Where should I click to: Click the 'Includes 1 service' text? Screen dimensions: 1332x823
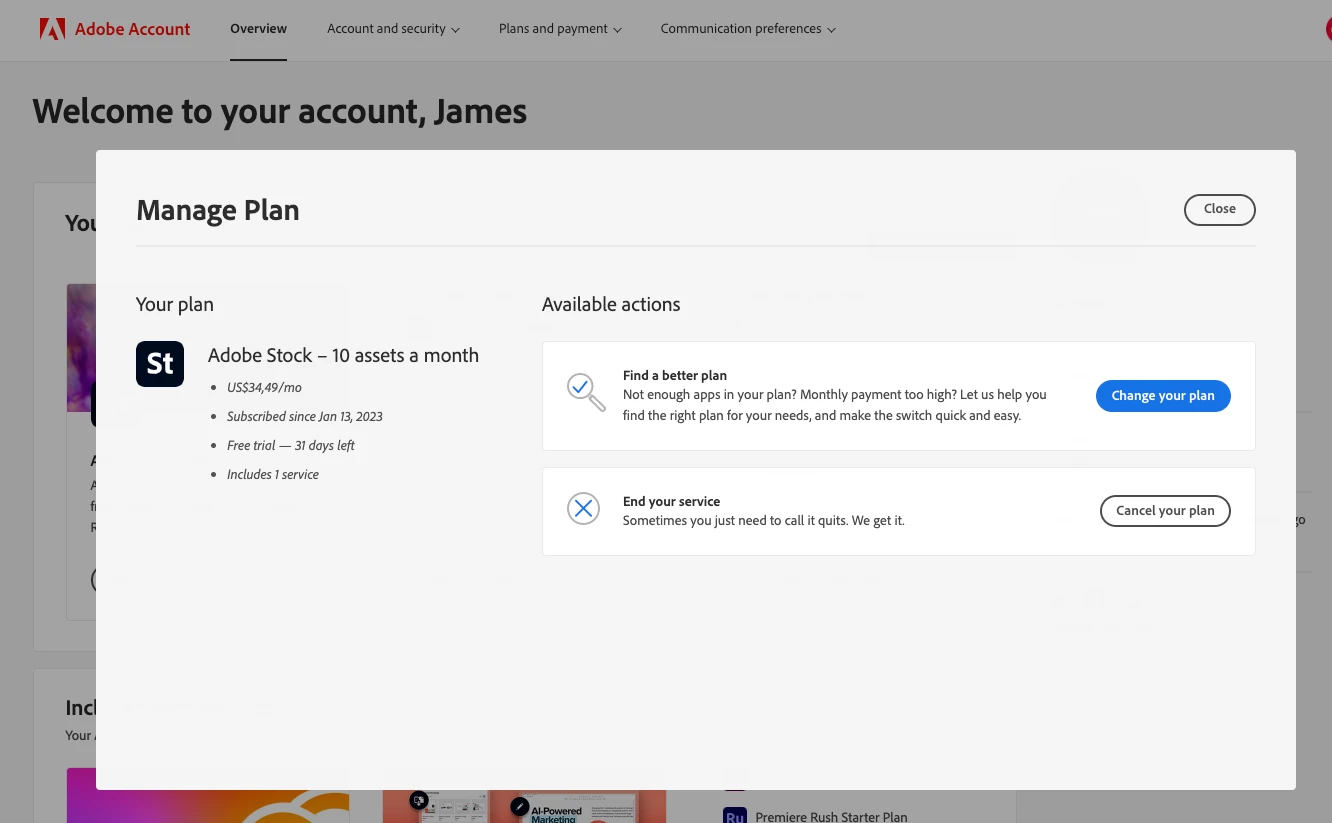coord(273,474)
